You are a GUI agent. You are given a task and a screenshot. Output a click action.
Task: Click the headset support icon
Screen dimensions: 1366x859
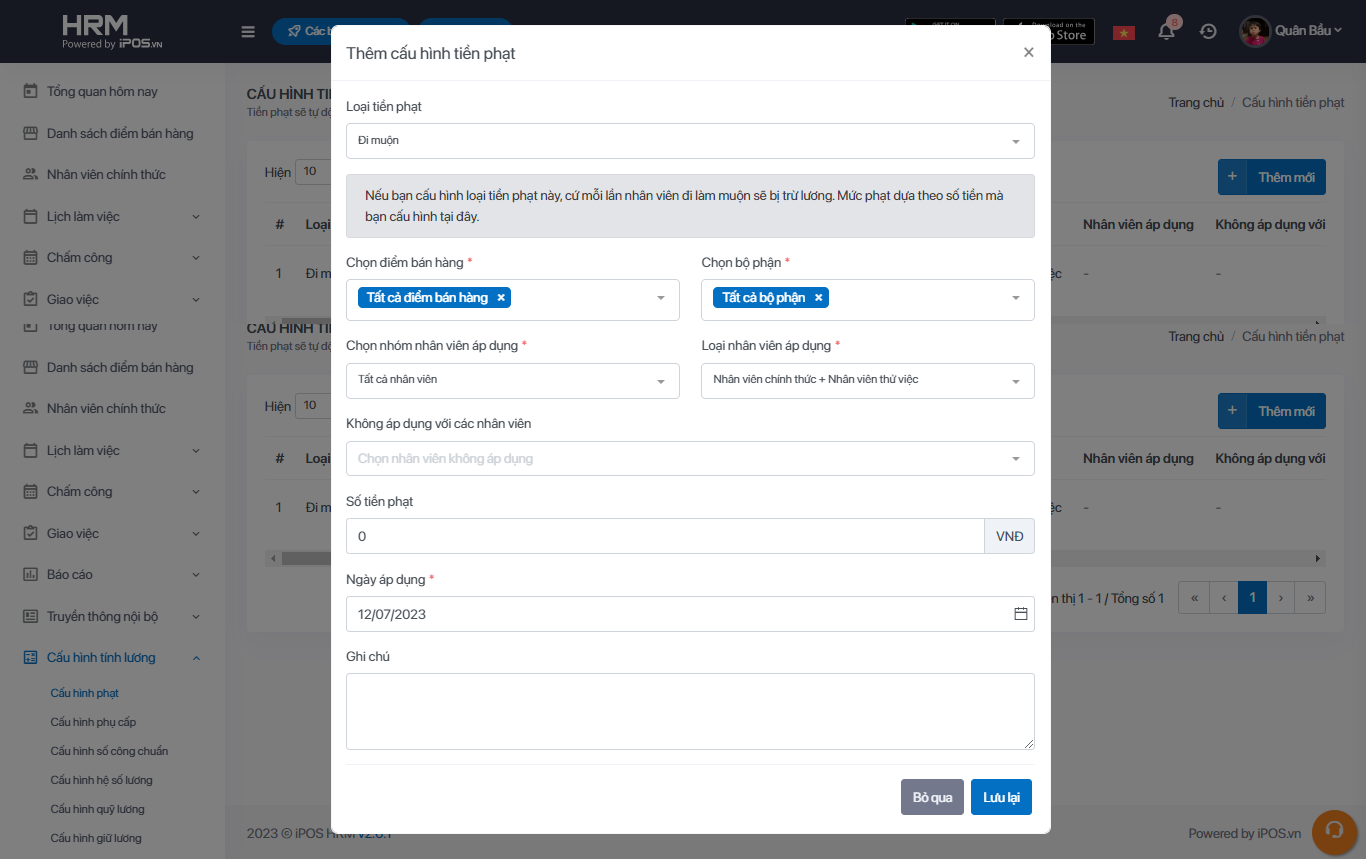(x=1333, y=831)
